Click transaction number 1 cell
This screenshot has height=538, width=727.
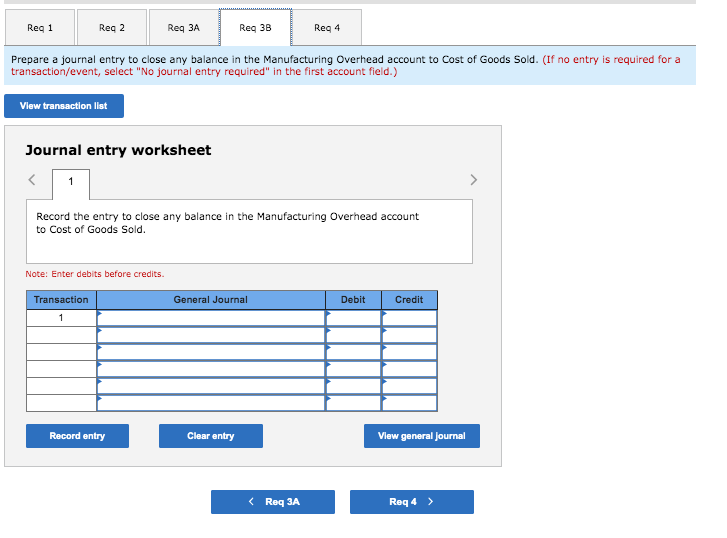coord(61,318)
